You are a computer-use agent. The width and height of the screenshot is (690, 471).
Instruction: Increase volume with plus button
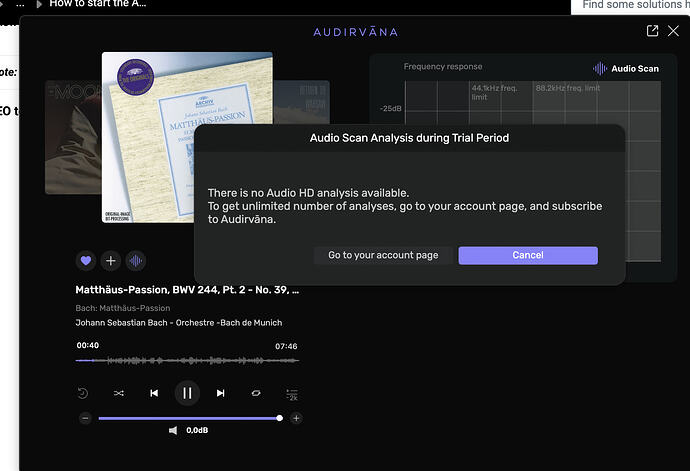click(296, 418)
